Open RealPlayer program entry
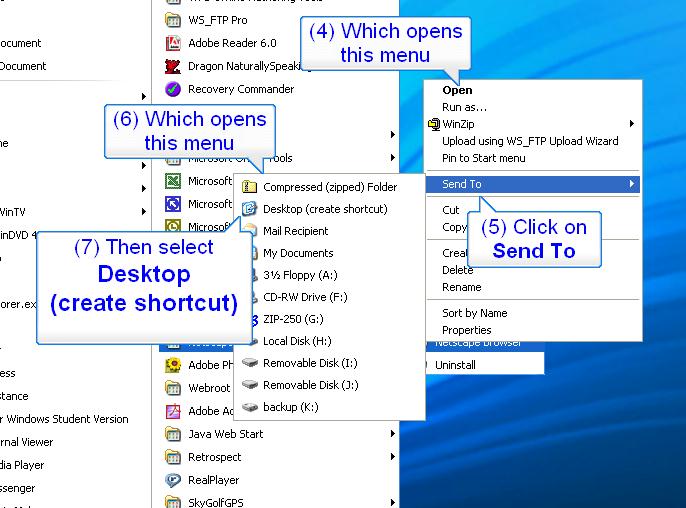The height and width of the screenshot is (508, 686). tap(214, 480)
